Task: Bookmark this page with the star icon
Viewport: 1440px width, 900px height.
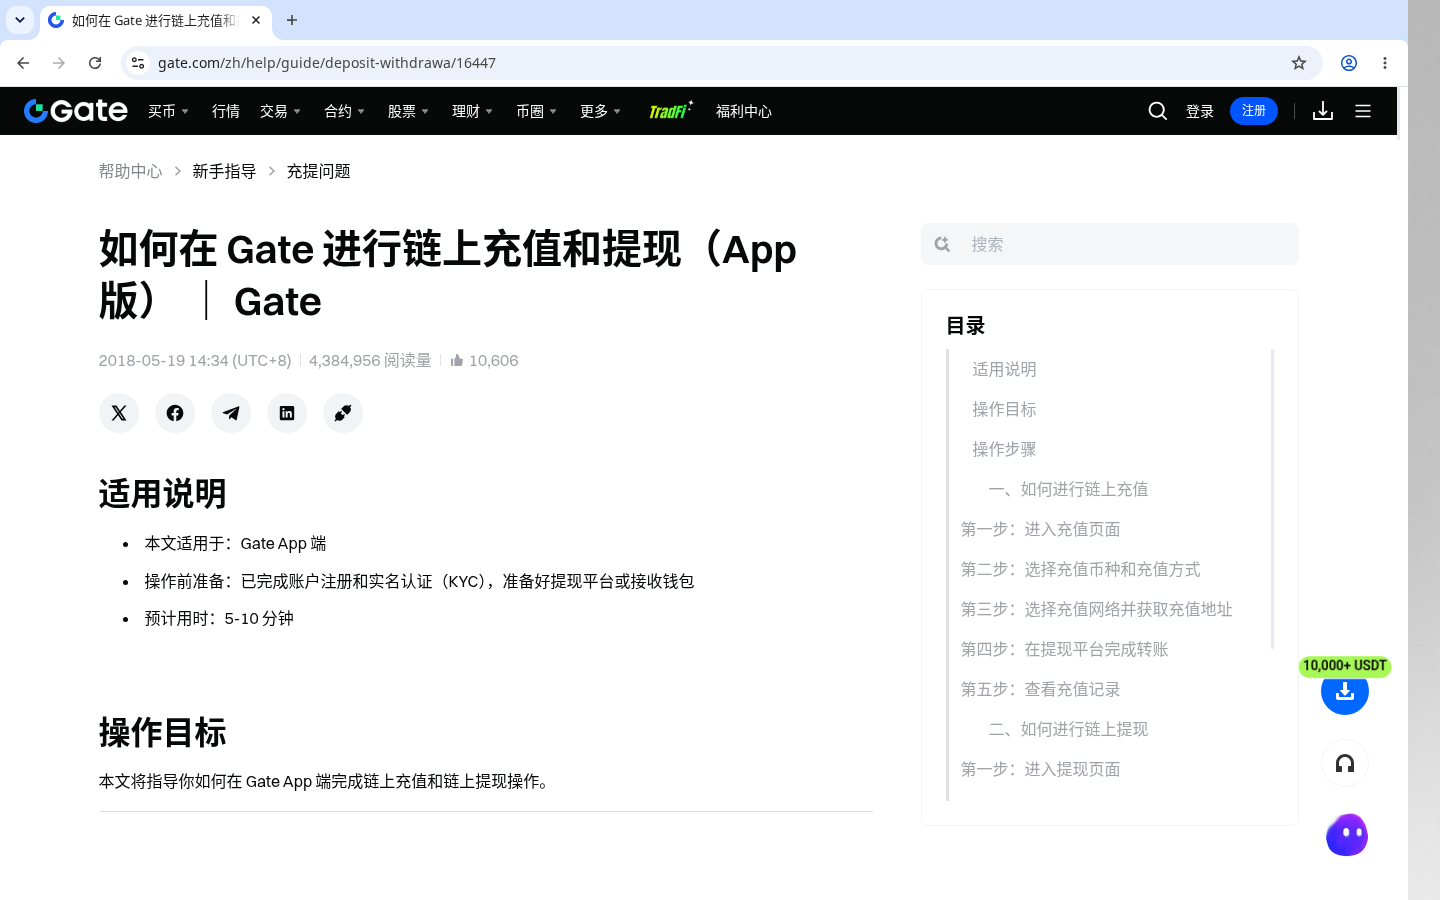Action: [1299, 63]
